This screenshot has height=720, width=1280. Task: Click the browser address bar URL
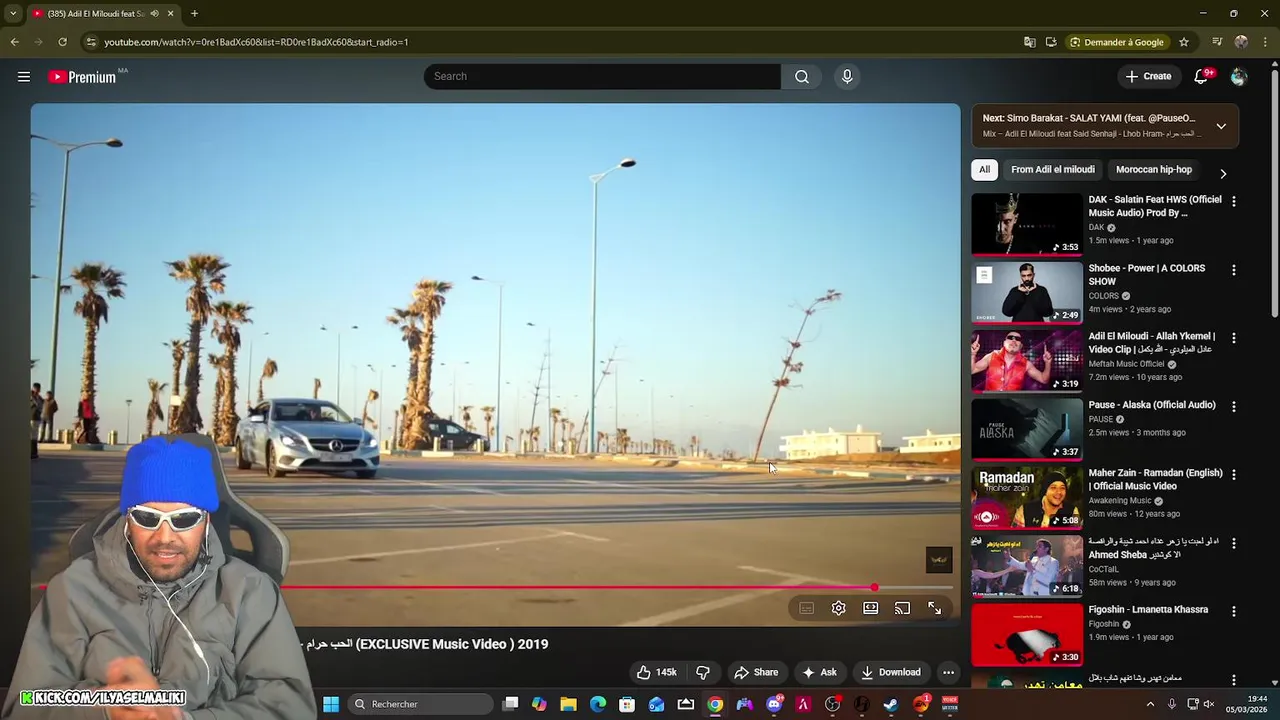[x=256, y=42]
